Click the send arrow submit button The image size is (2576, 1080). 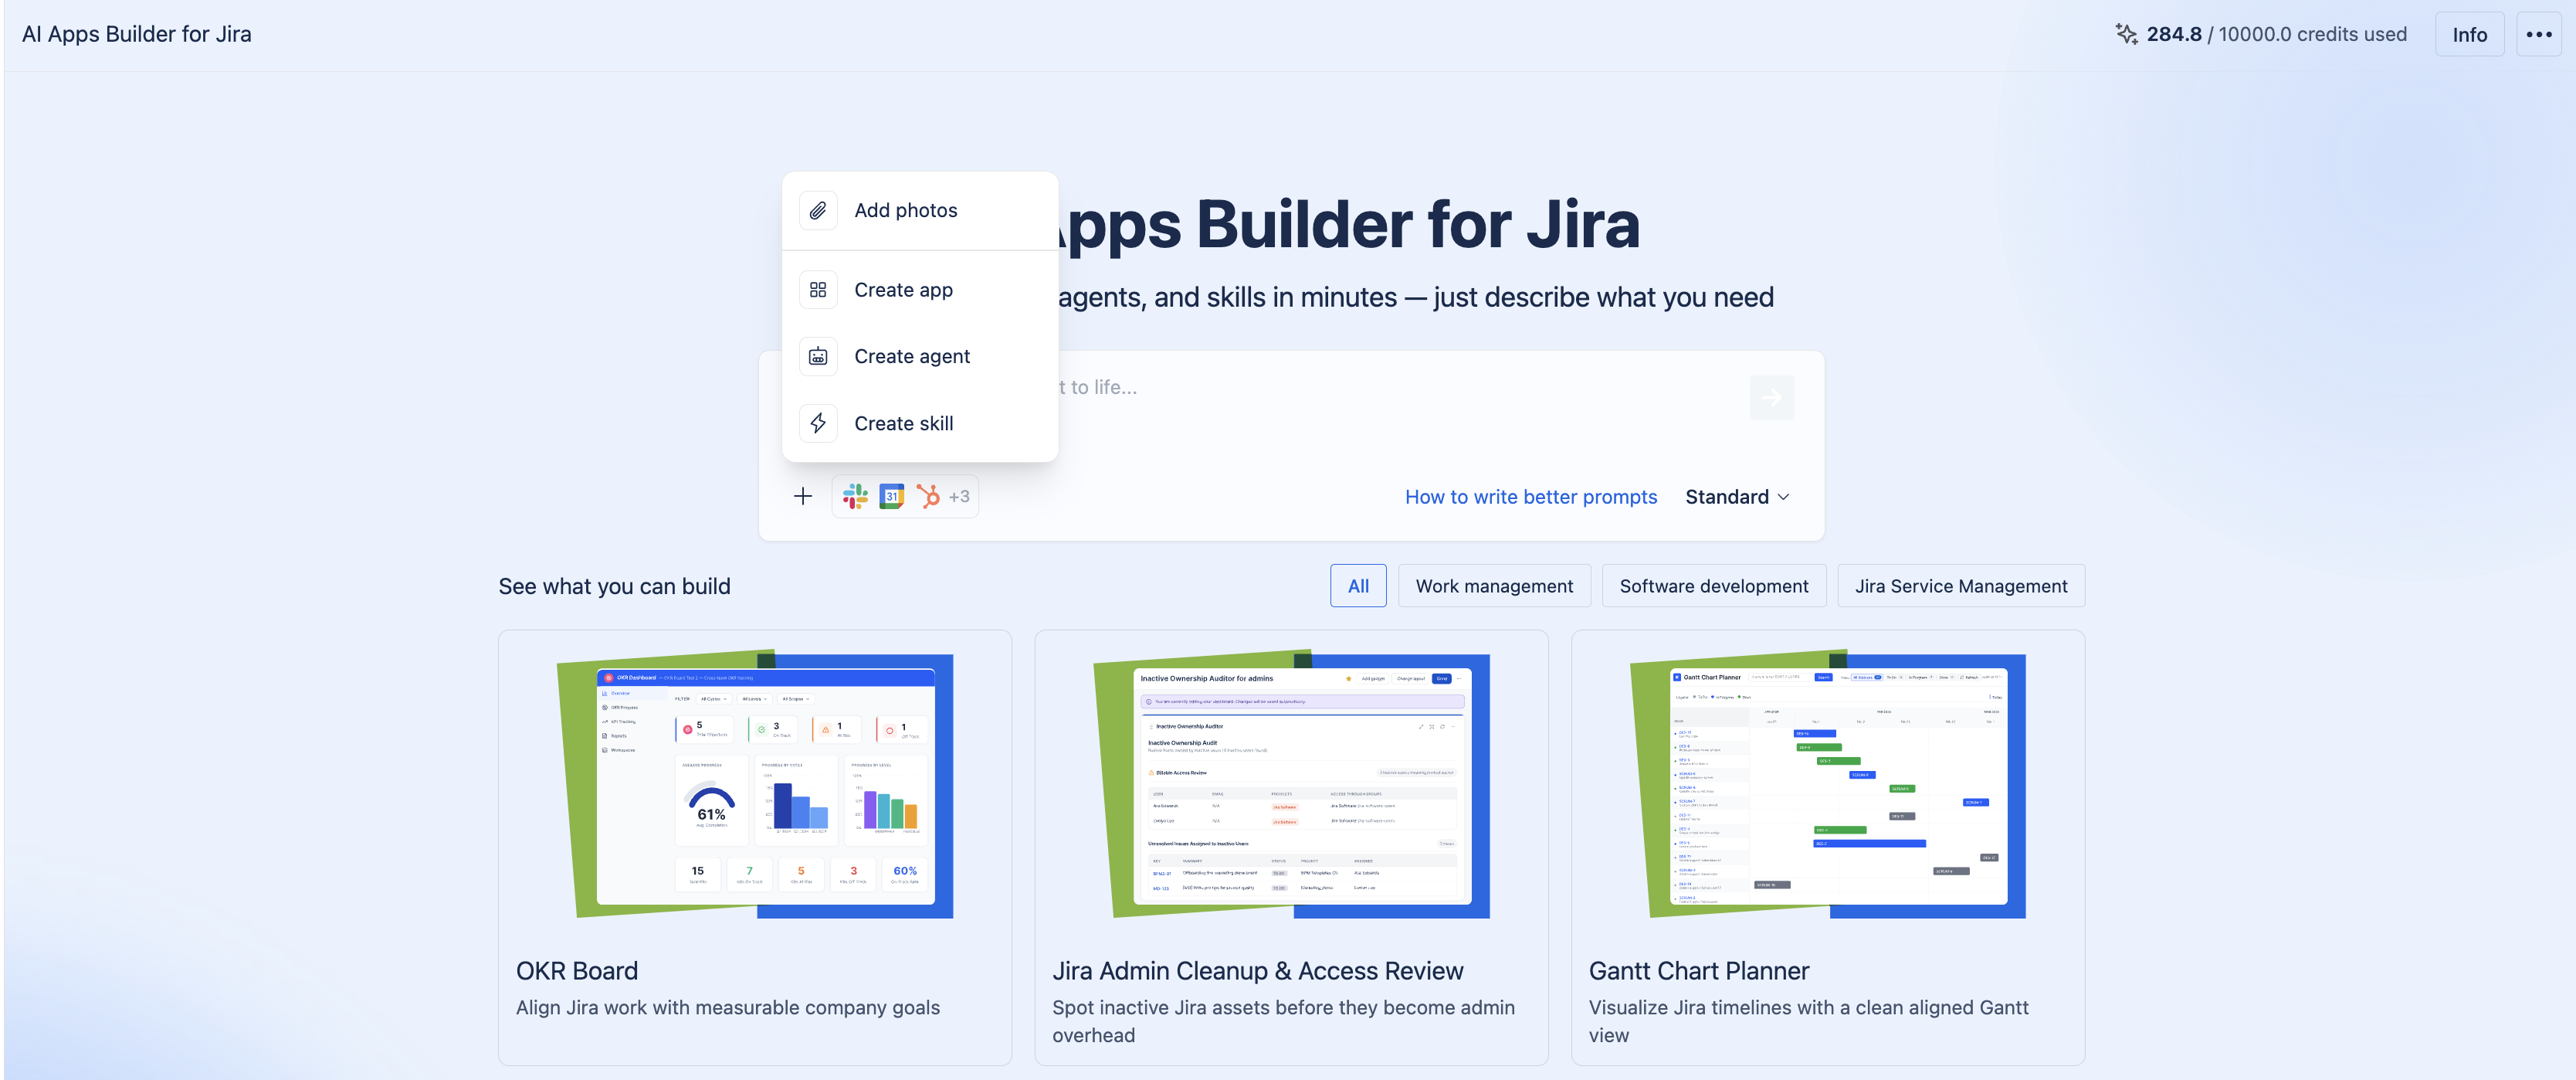(x=1772, y=398)
